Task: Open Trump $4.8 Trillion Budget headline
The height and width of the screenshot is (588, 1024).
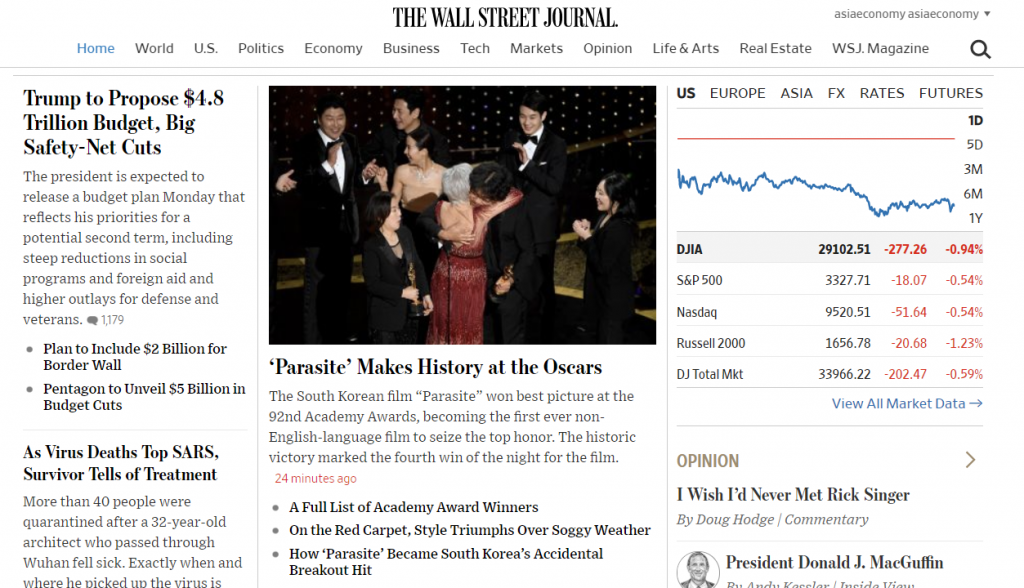Action: click(123, 123)
